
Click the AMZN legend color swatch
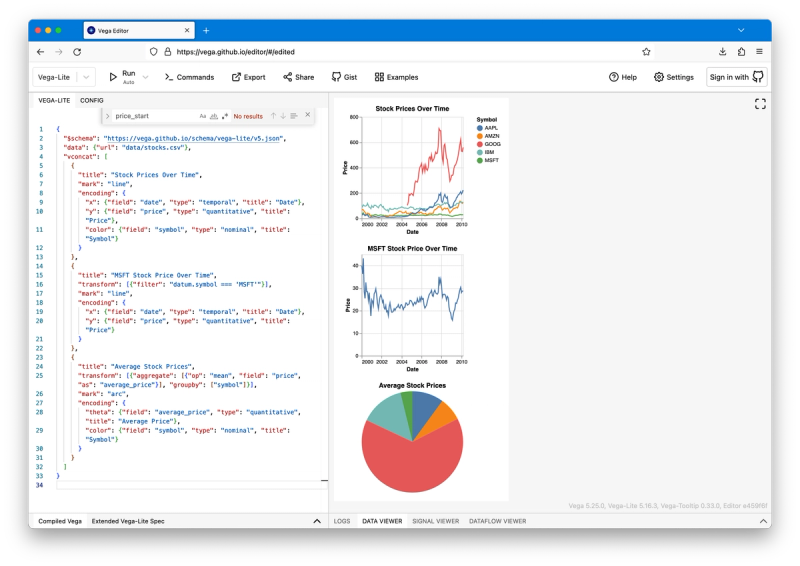(480, 136)
